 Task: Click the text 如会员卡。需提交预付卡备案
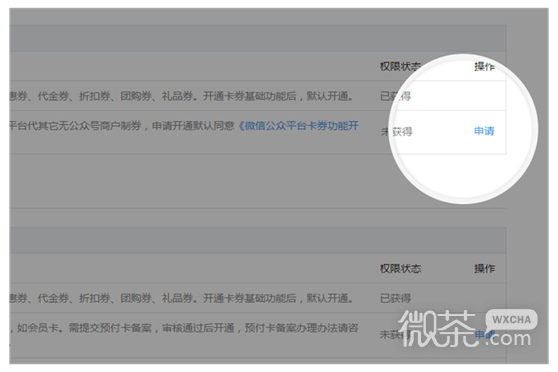point(84,328)
